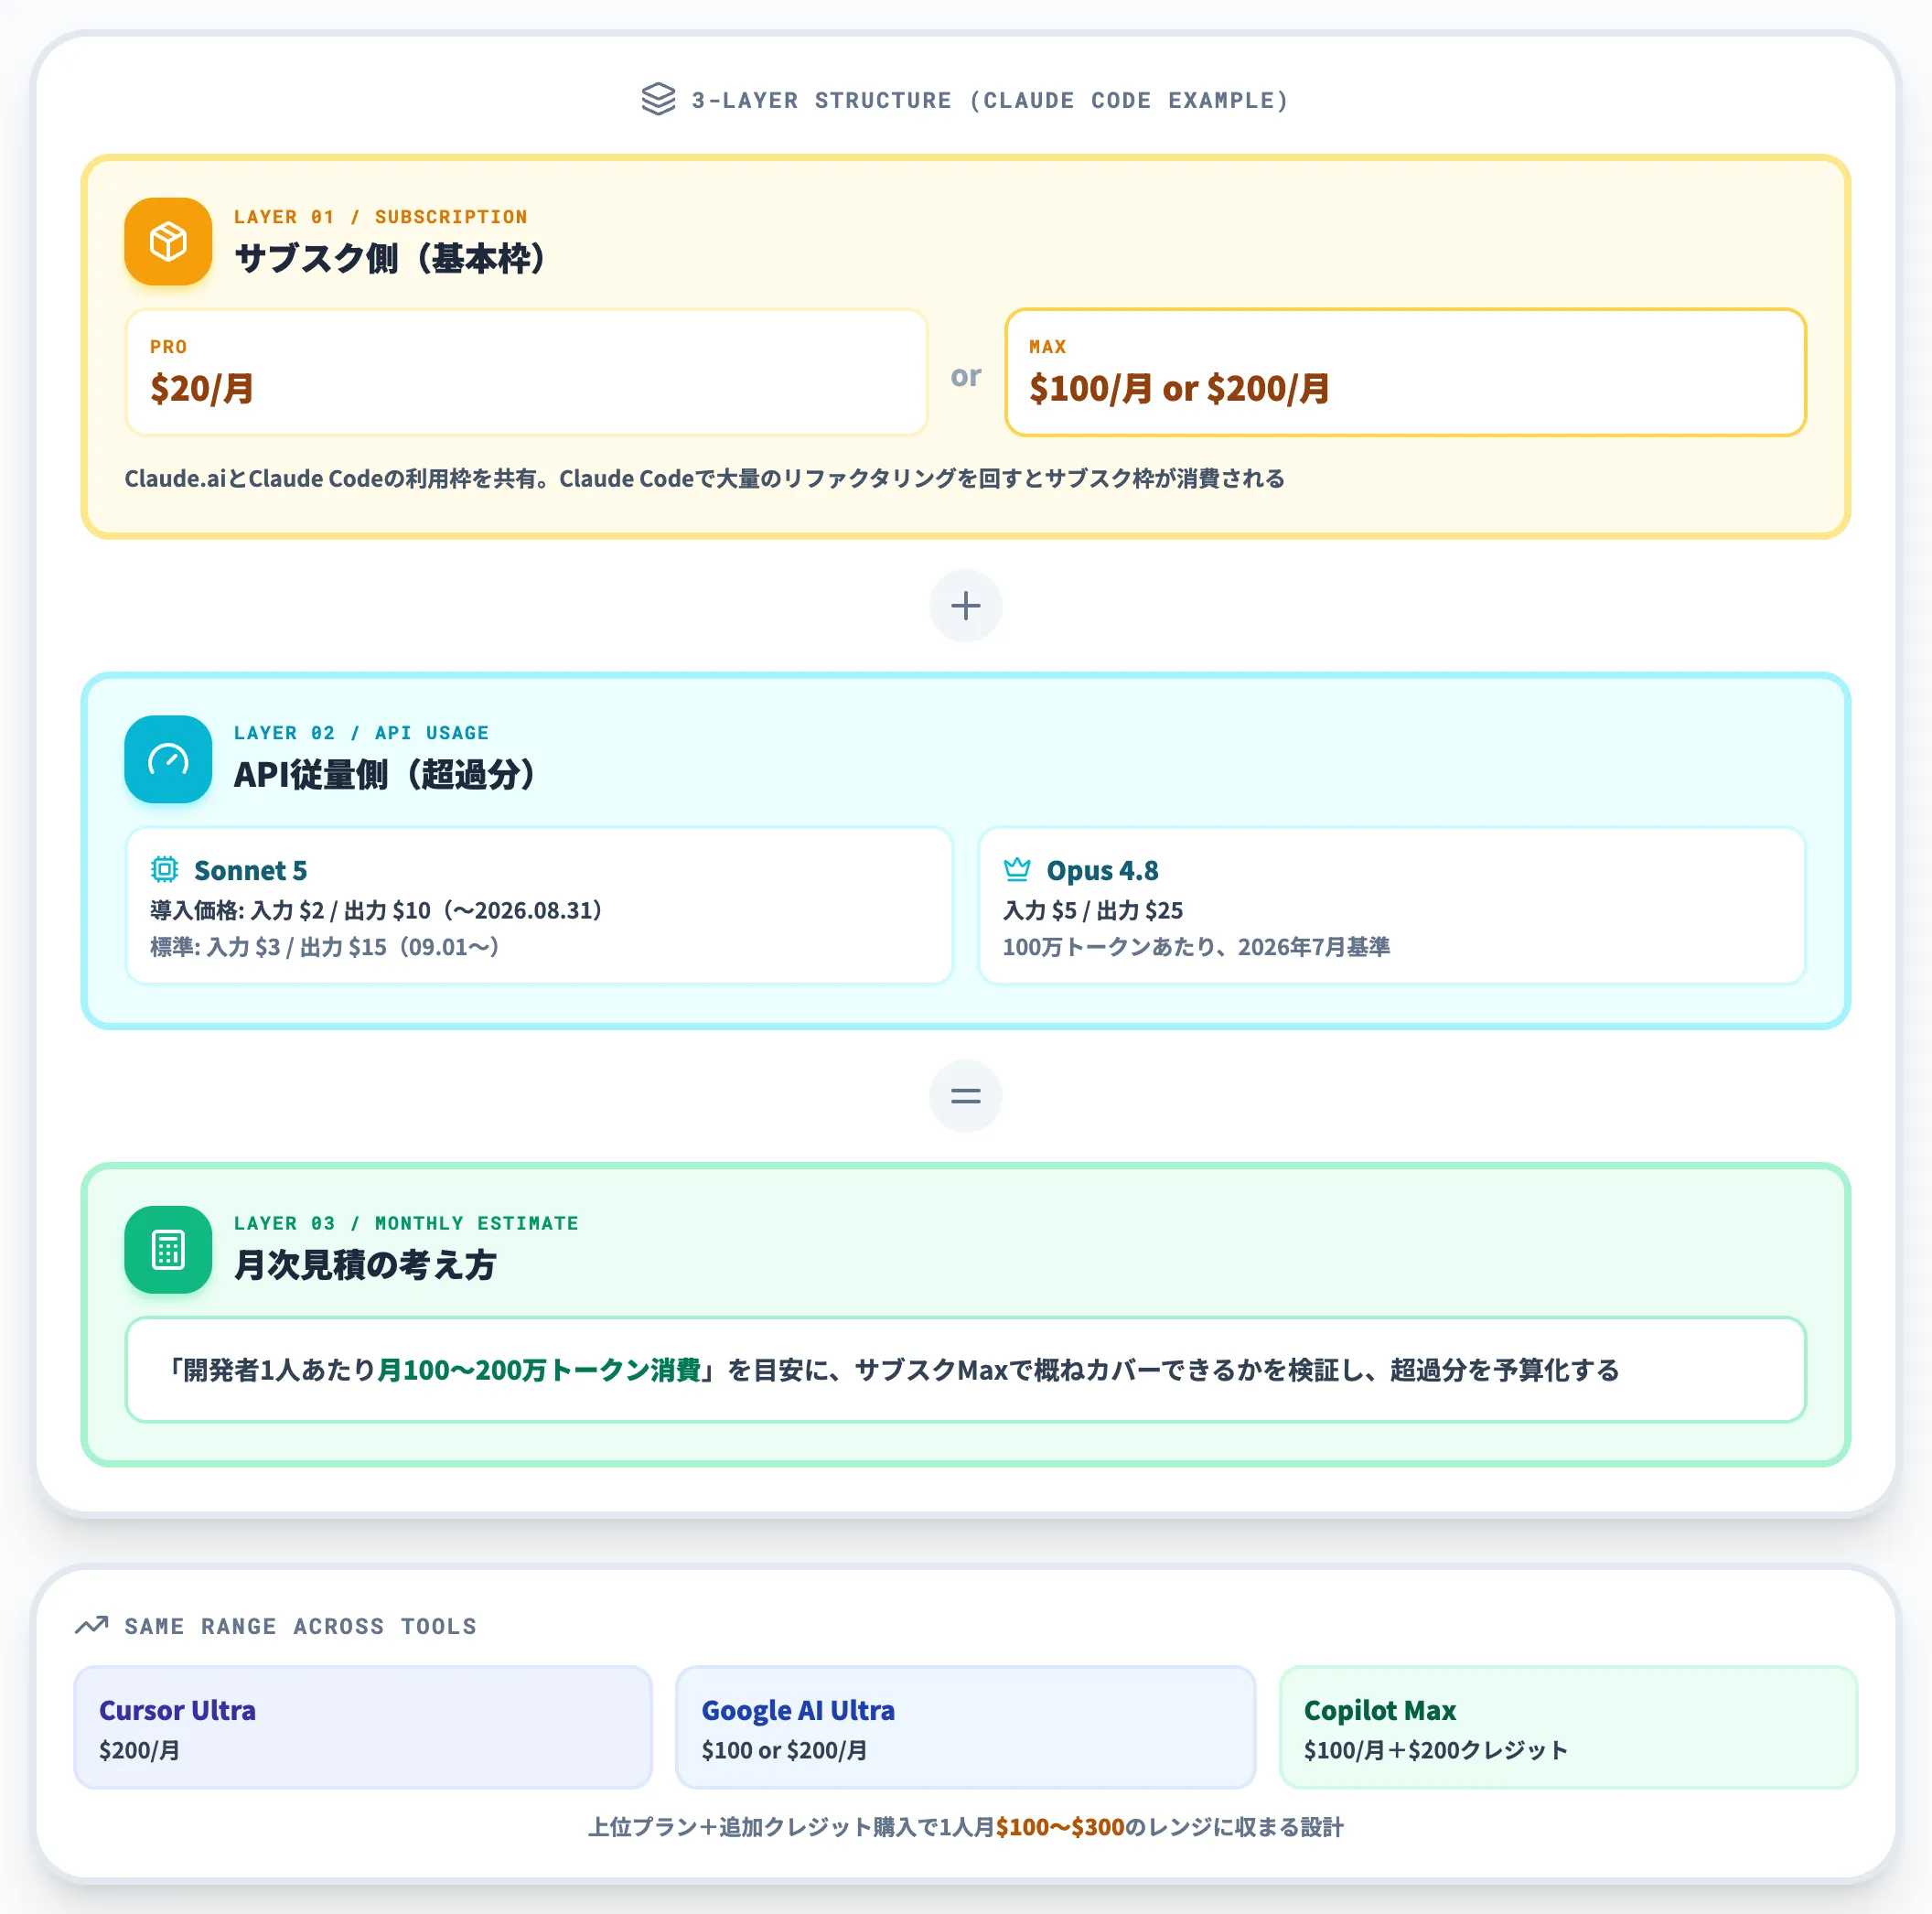The height and width of the screenshot is (1914, 1932).
Task: Click the Cursor Ultra card
Action: (x=363, y=1727)
